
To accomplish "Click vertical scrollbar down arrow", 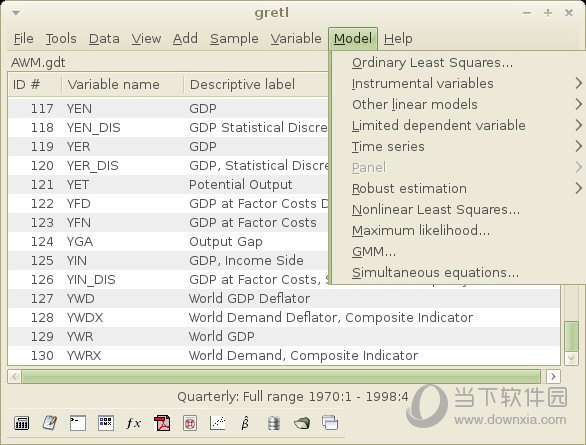I will pyautogui.click(x=571, y=359).
